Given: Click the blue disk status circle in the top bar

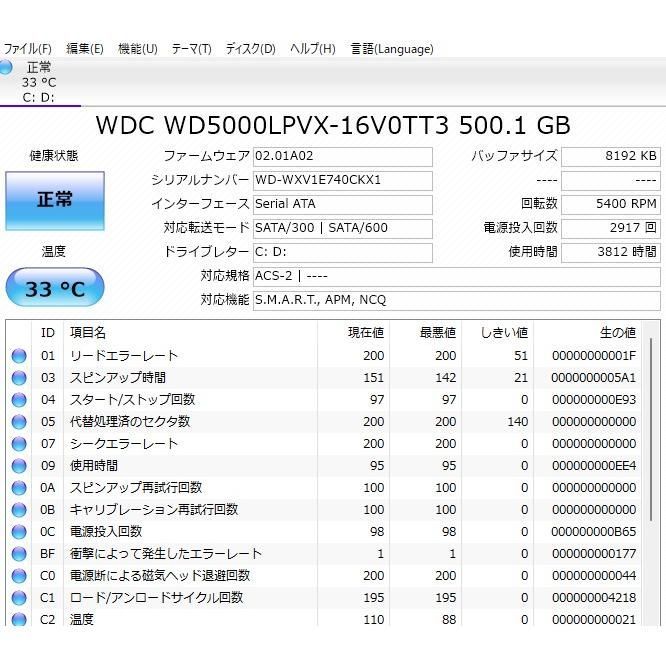Looking at the screenshot, I should 6,67.
